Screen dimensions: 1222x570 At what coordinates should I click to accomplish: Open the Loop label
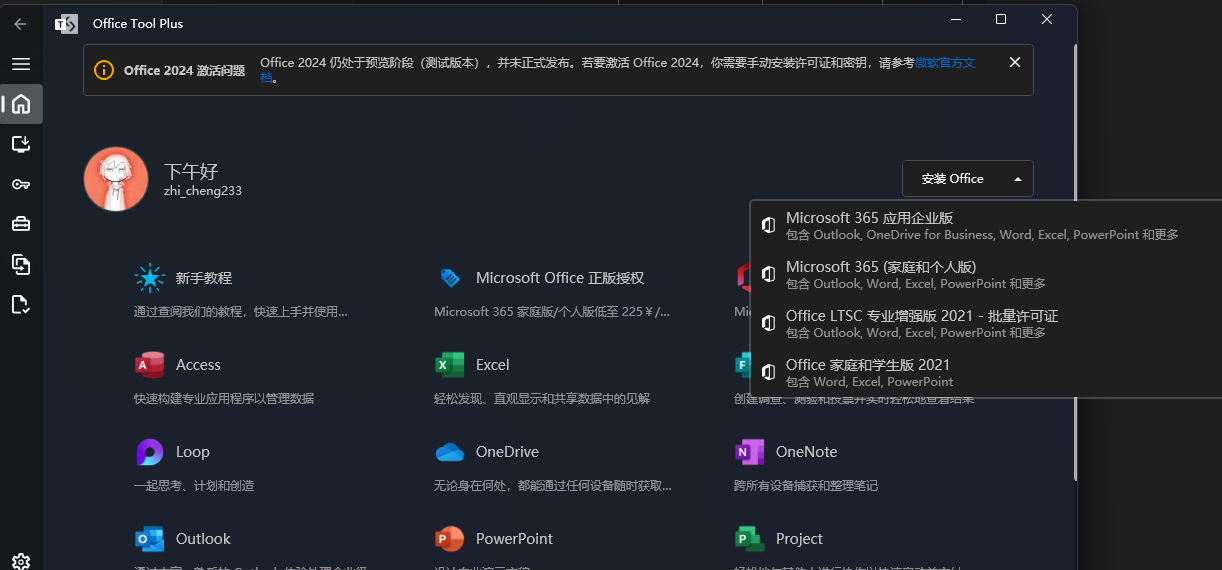click(x=193, y=452)
